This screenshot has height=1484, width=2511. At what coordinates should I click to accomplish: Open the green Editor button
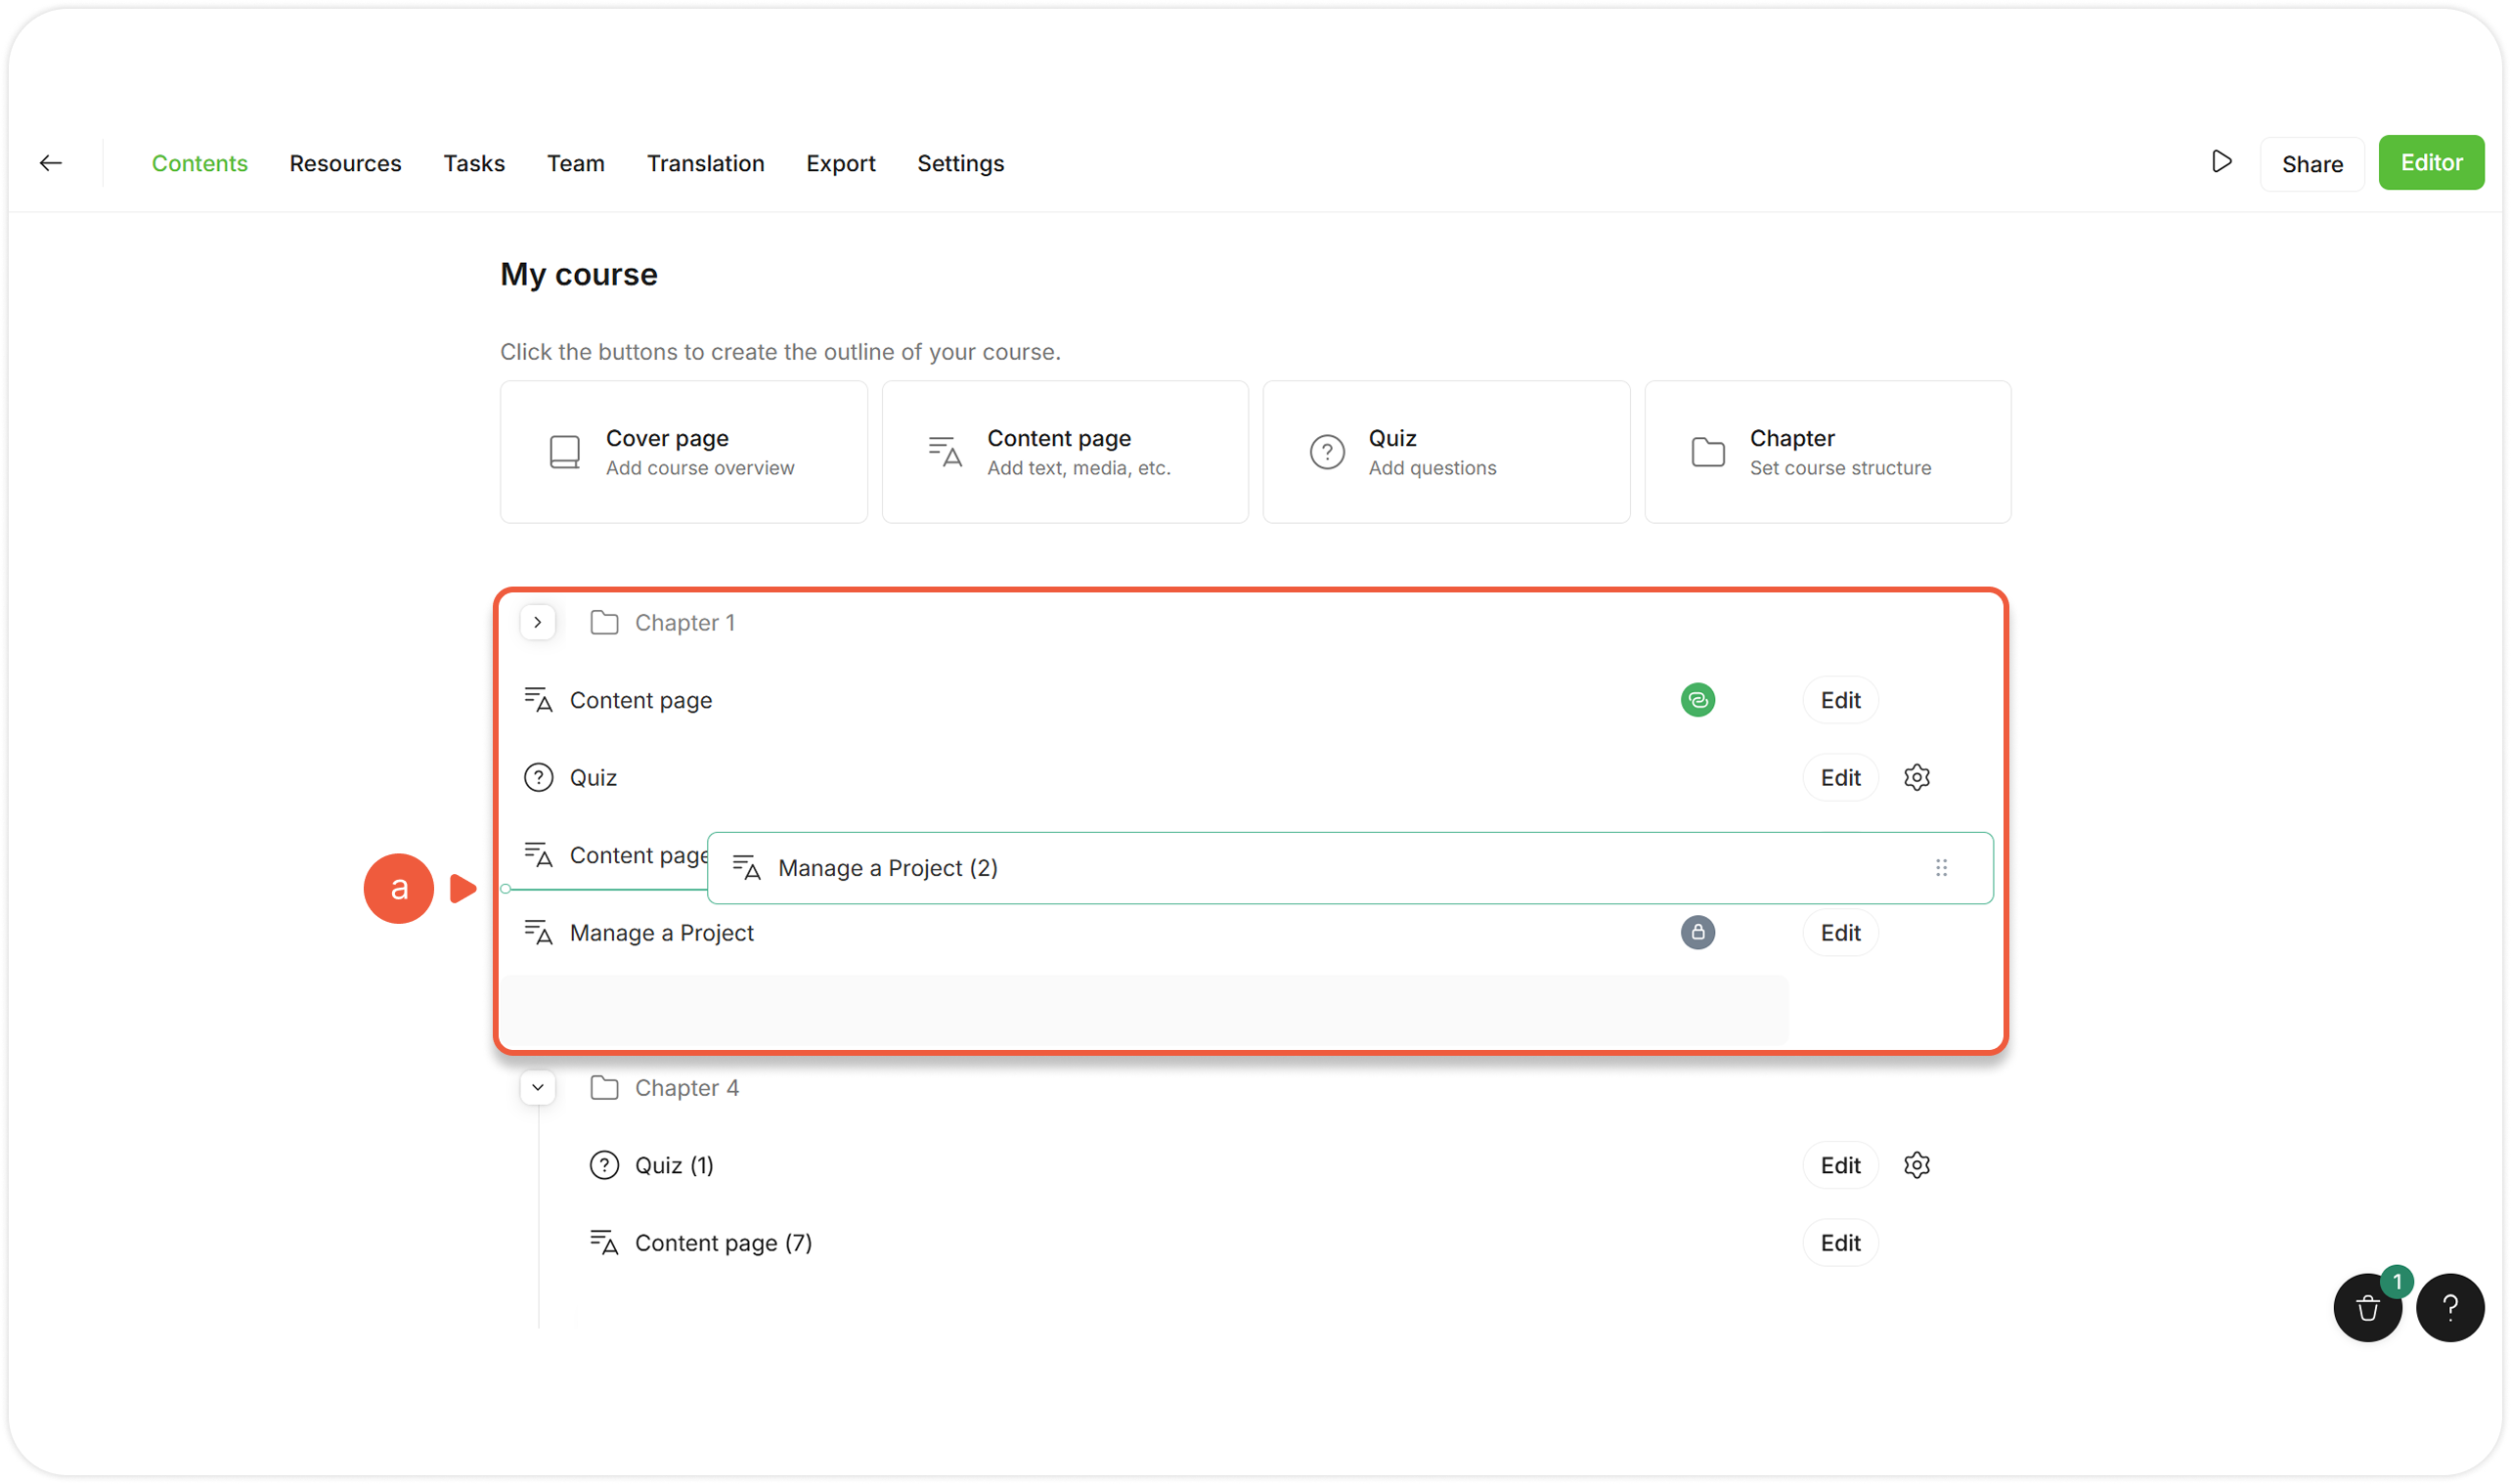click(x=2430, y=163)
